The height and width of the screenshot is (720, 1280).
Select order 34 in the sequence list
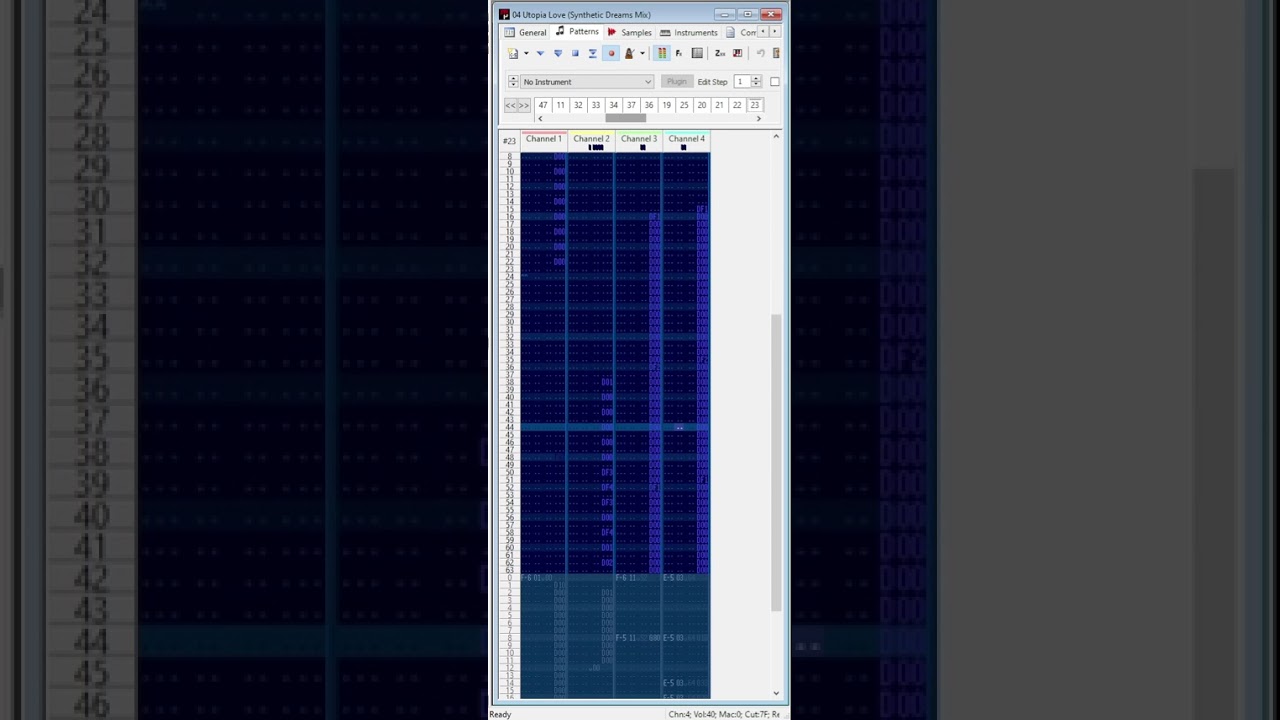[x=613, y=105]
